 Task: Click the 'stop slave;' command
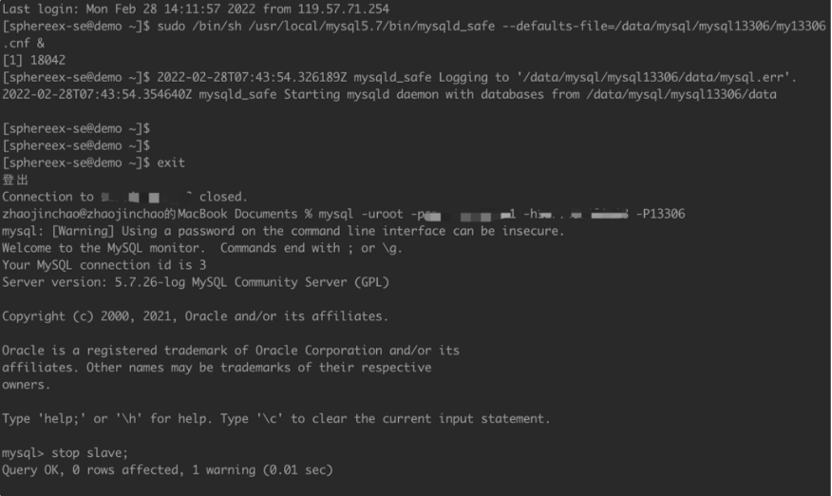tap(87, 452)
